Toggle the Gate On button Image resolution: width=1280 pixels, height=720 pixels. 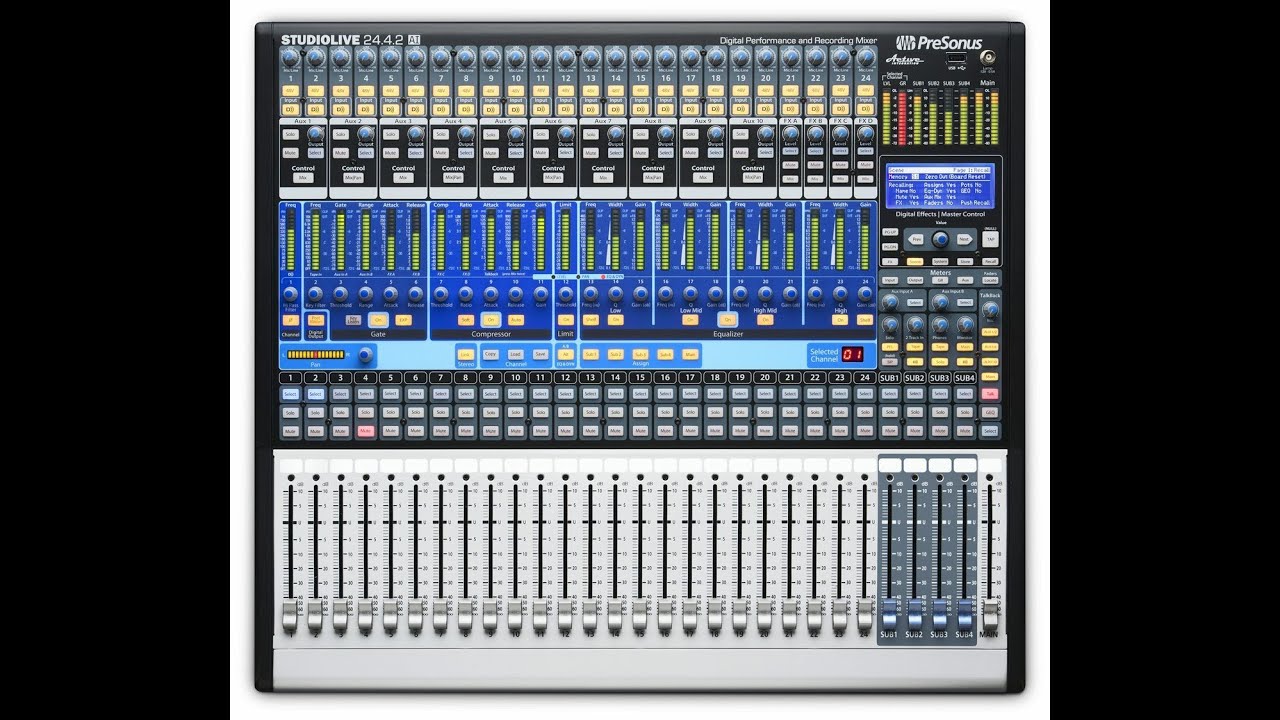click(378, 319)
